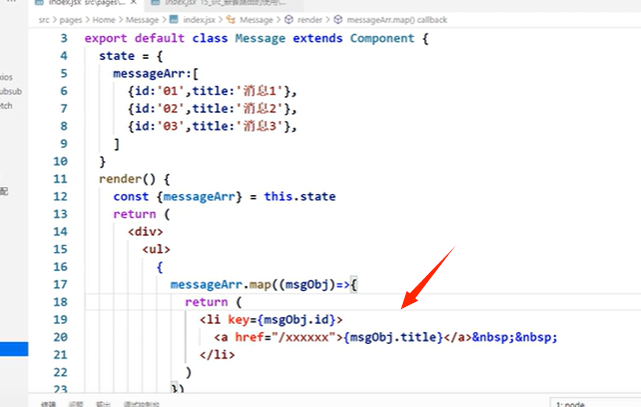This screenshot has width=641, height=407.
Task: Click line number 3 in the gutter
Action: click(x=64, y=38)
